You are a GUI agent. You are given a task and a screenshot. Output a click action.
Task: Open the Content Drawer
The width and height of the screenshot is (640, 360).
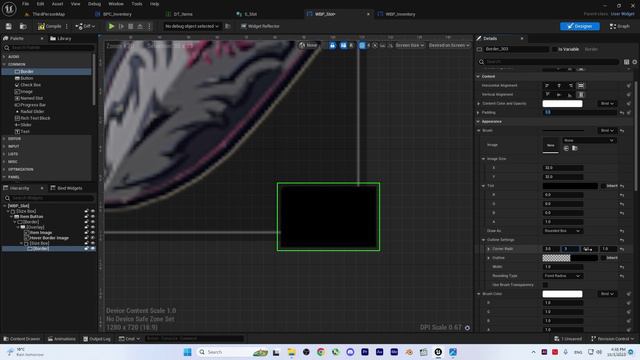[x=22, y=339]
